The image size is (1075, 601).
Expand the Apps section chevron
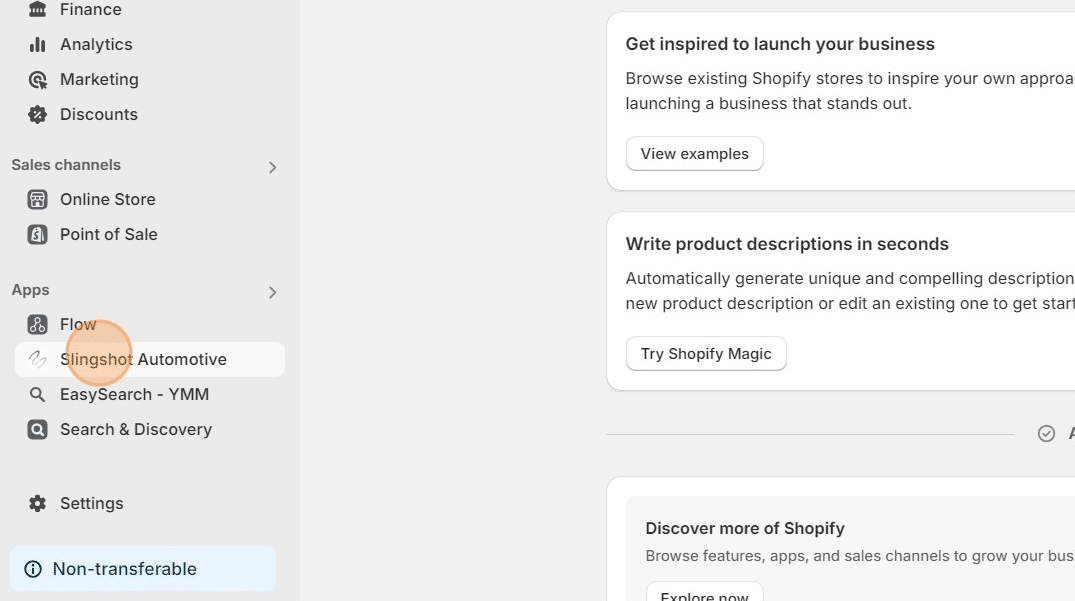pyautogui.click(x=272, y=293)
